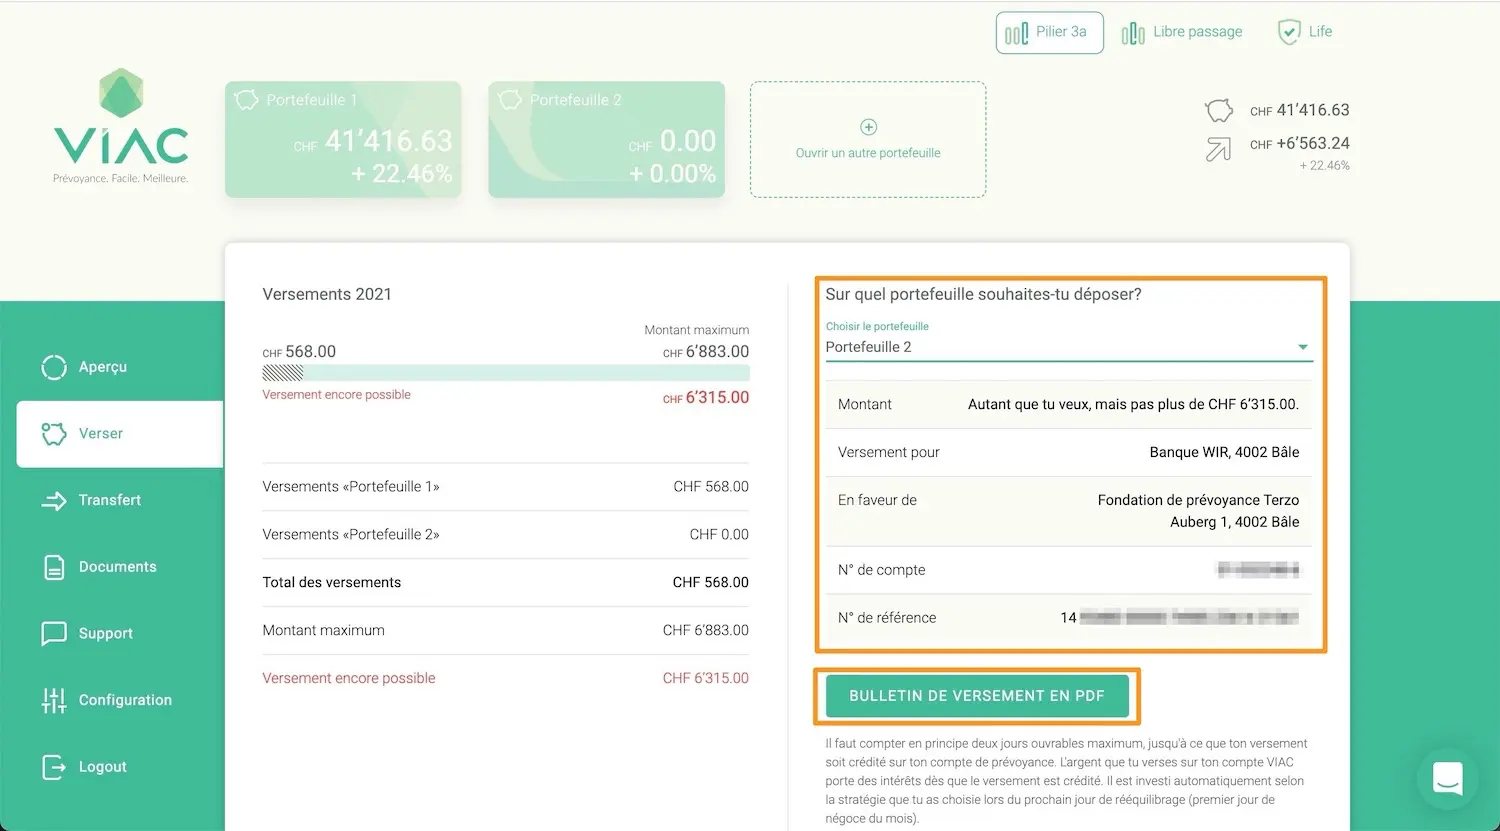Select the Verser menu item
The height and width of the screenshot is (831, 1500).
[120, 434]
